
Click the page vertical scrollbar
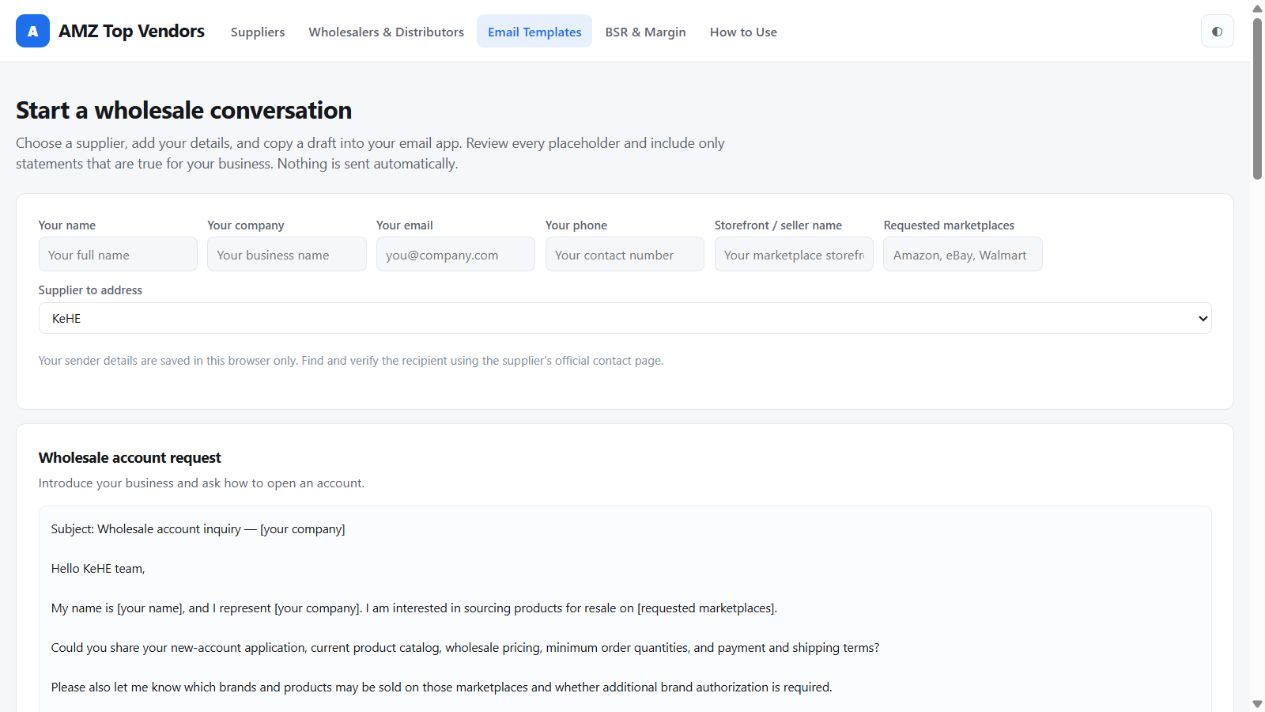tap(1257, 98)
